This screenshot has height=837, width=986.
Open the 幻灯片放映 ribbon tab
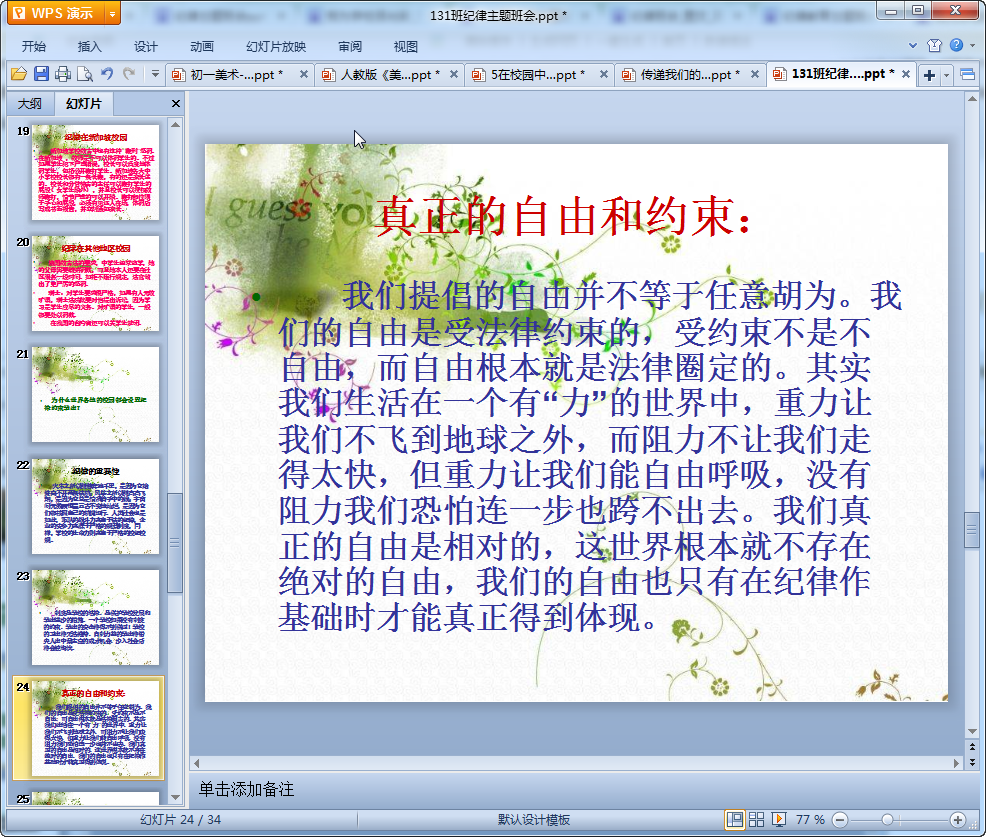pos(276,47)
